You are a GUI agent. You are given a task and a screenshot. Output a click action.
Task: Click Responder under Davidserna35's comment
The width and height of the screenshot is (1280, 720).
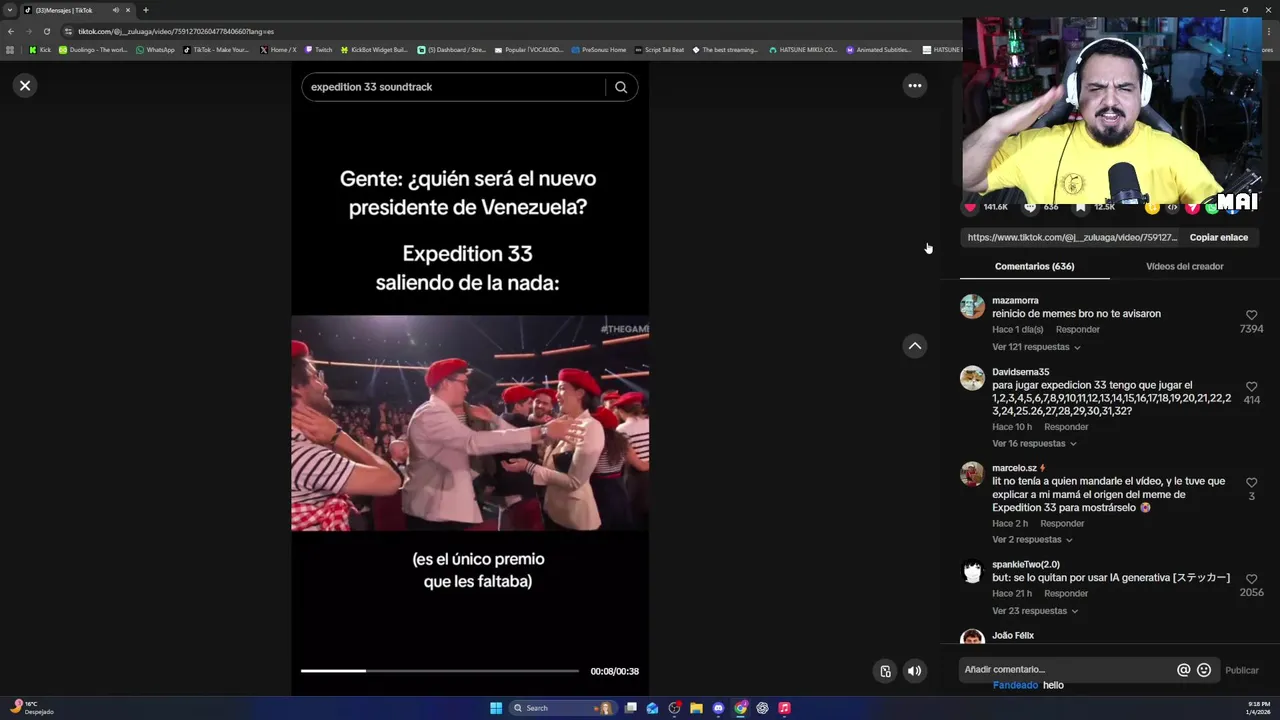1066,427
